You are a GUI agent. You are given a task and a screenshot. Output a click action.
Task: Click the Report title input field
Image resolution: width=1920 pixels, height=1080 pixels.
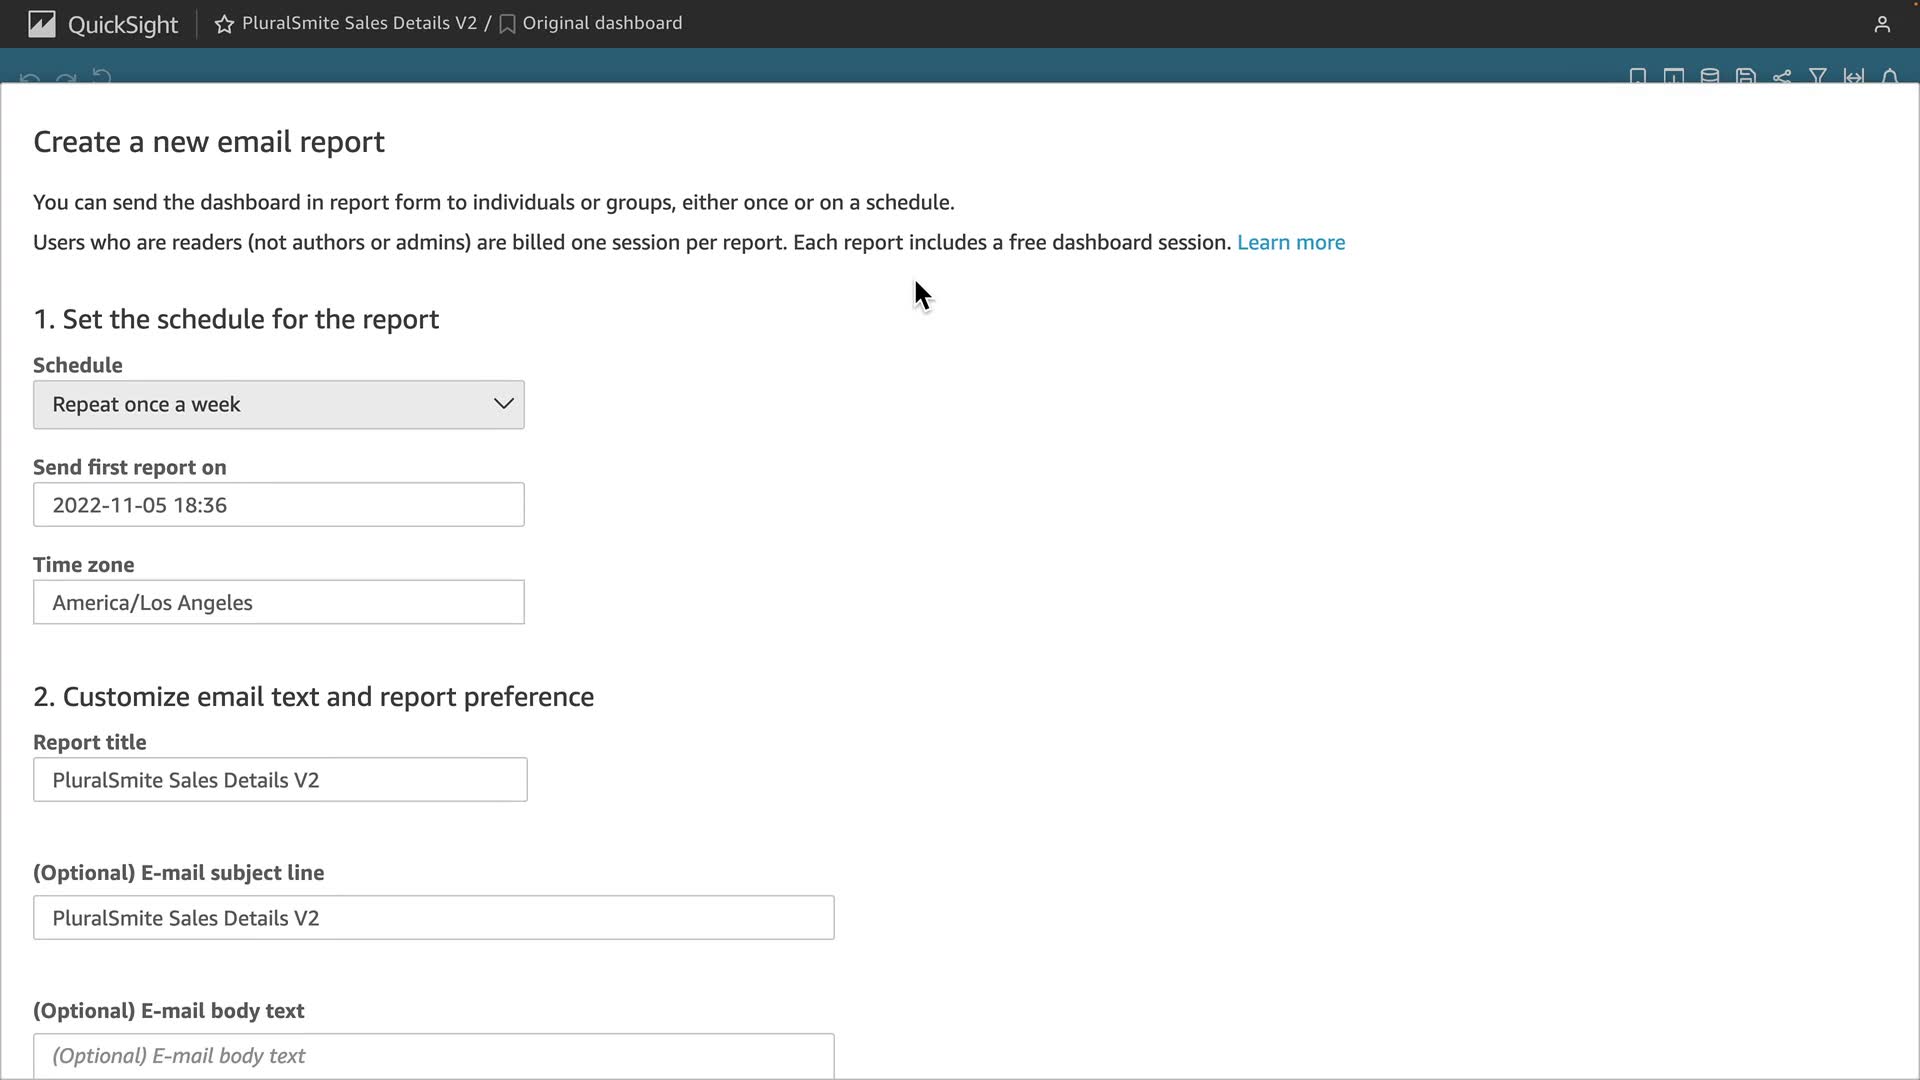click(x=280, y=780)
